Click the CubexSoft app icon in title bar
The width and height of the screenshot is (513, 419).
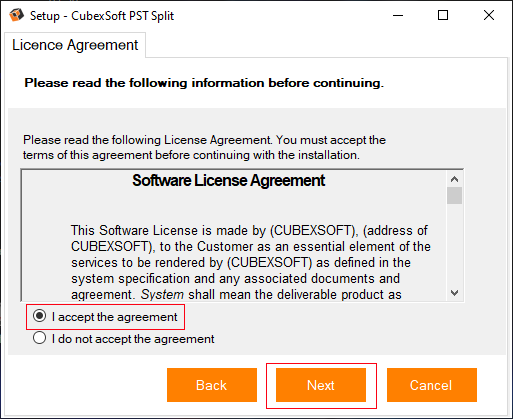(x=16, y=15)
